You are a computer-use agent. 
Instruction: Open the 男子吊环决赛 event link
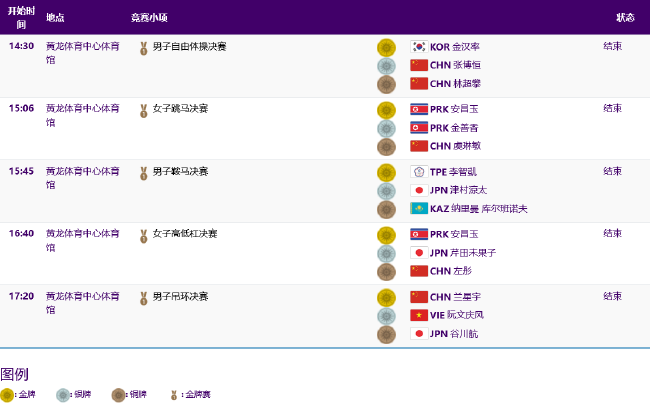click(180, 296)
